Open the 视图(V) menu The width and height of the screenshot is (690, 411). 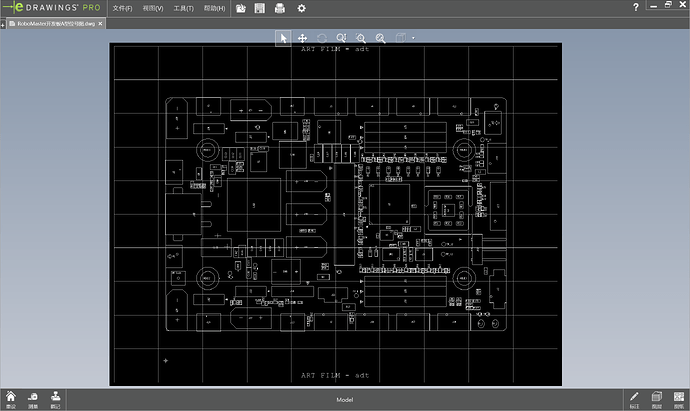[153, 8]
